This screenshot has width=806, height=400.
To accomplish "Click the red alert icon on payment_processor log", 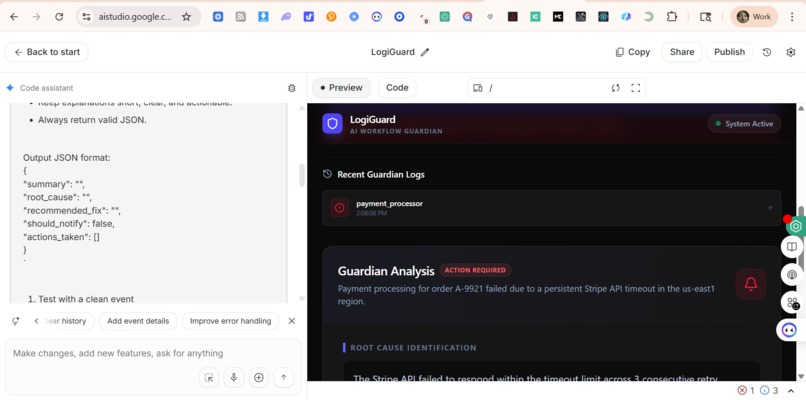I will pyautogui.click(x=339, y=208).
